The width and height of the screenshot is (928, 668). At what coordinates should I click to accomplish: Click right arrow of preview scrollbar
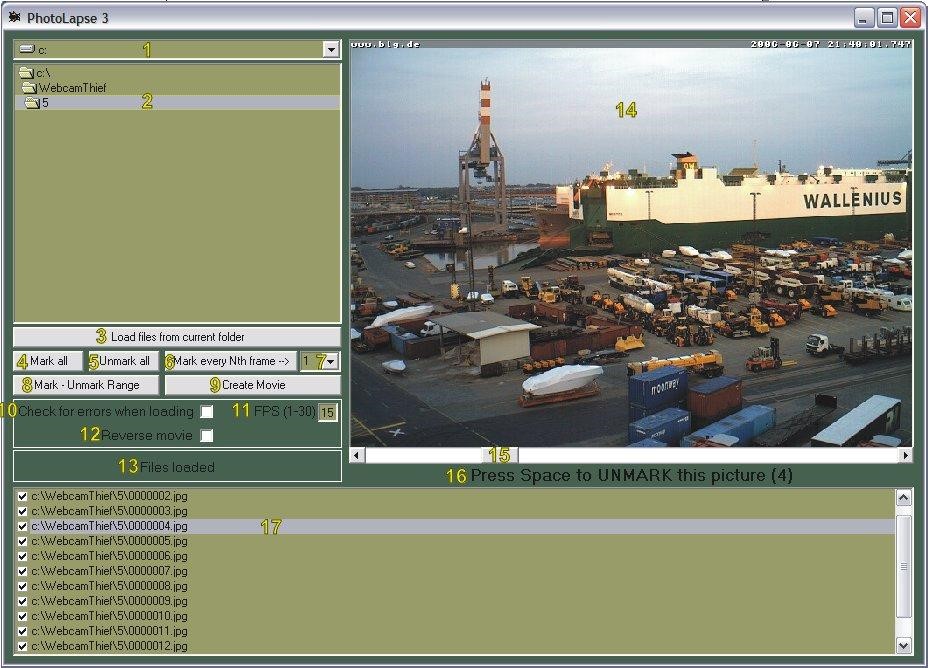pos(905,456)
